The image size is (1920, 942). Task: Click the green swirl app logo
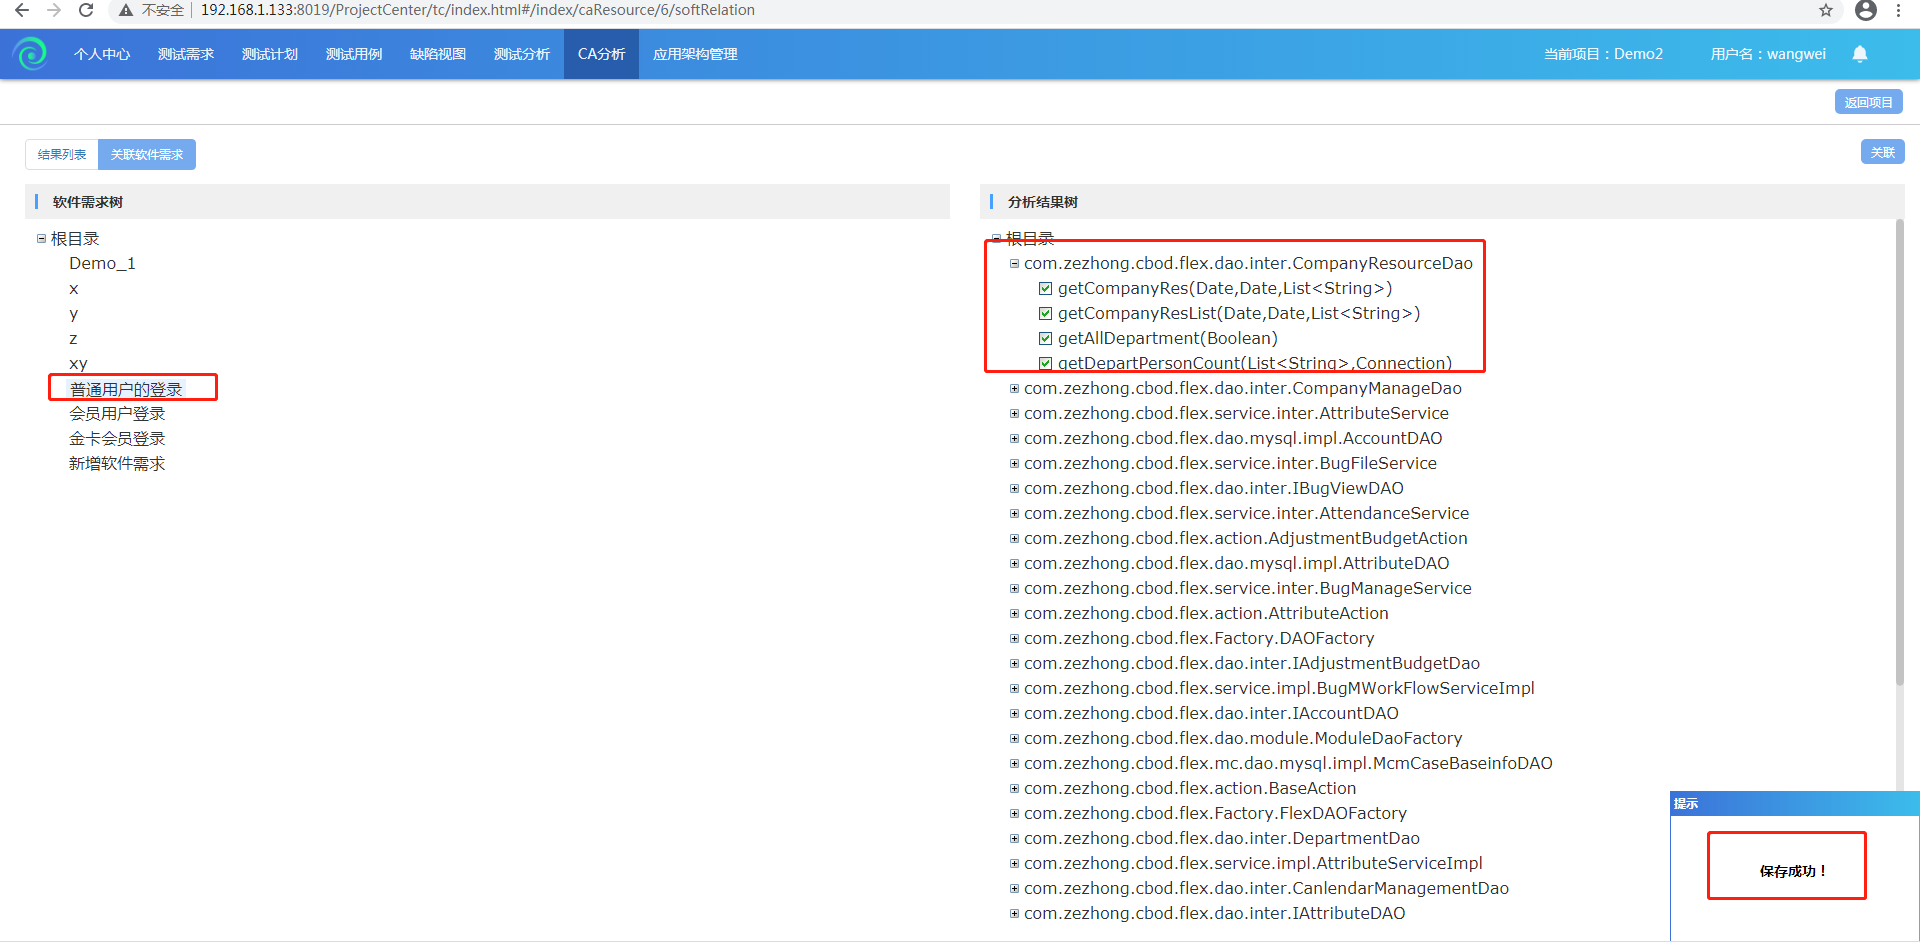click(31, 54)
